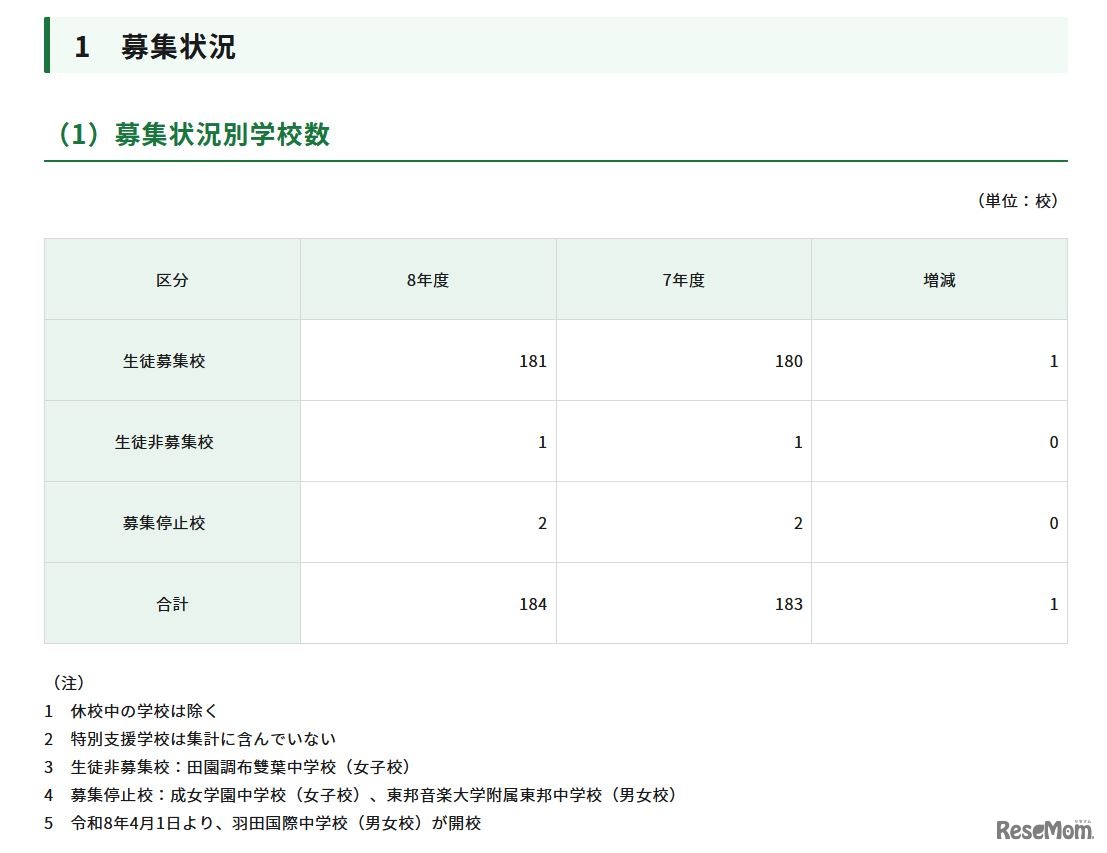The width and height of the screenshot is (1107, 853).
Task: Select the 7年度 column header
Action: [683, 280]
